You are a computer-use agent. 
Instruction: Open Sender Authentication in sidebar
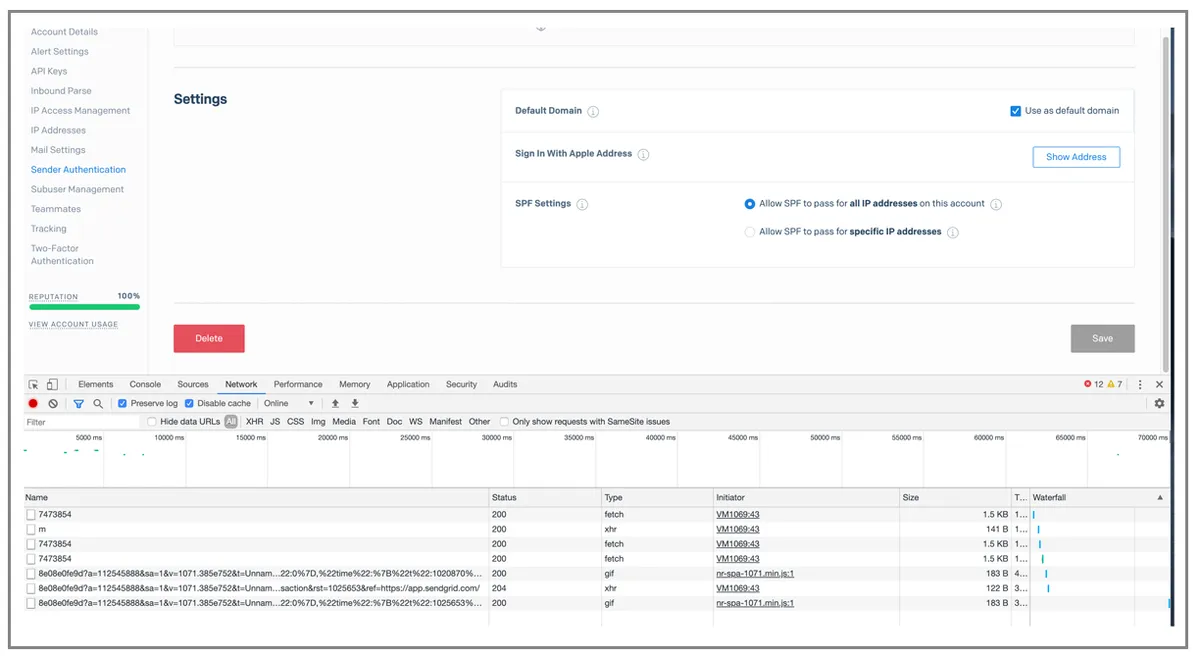[x=78, y=170]
